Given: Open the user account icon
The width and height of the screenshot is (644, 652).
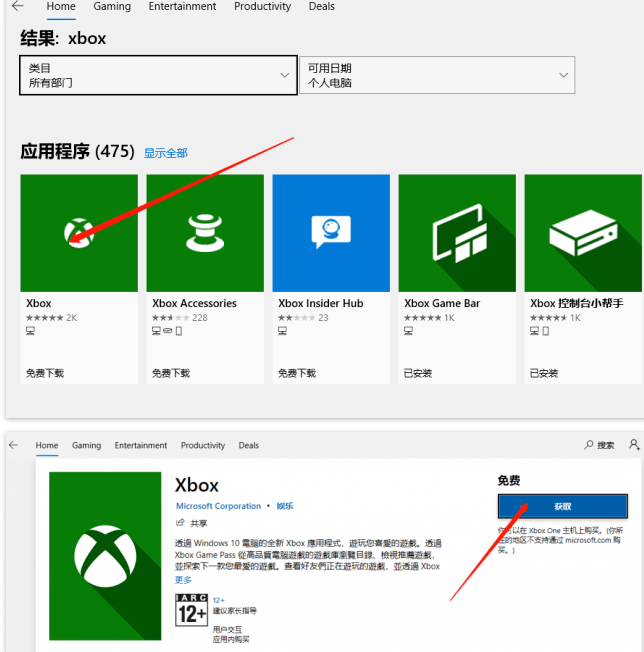Looking at the screenshot, I should pyautogui.click(x=634, y=444).
